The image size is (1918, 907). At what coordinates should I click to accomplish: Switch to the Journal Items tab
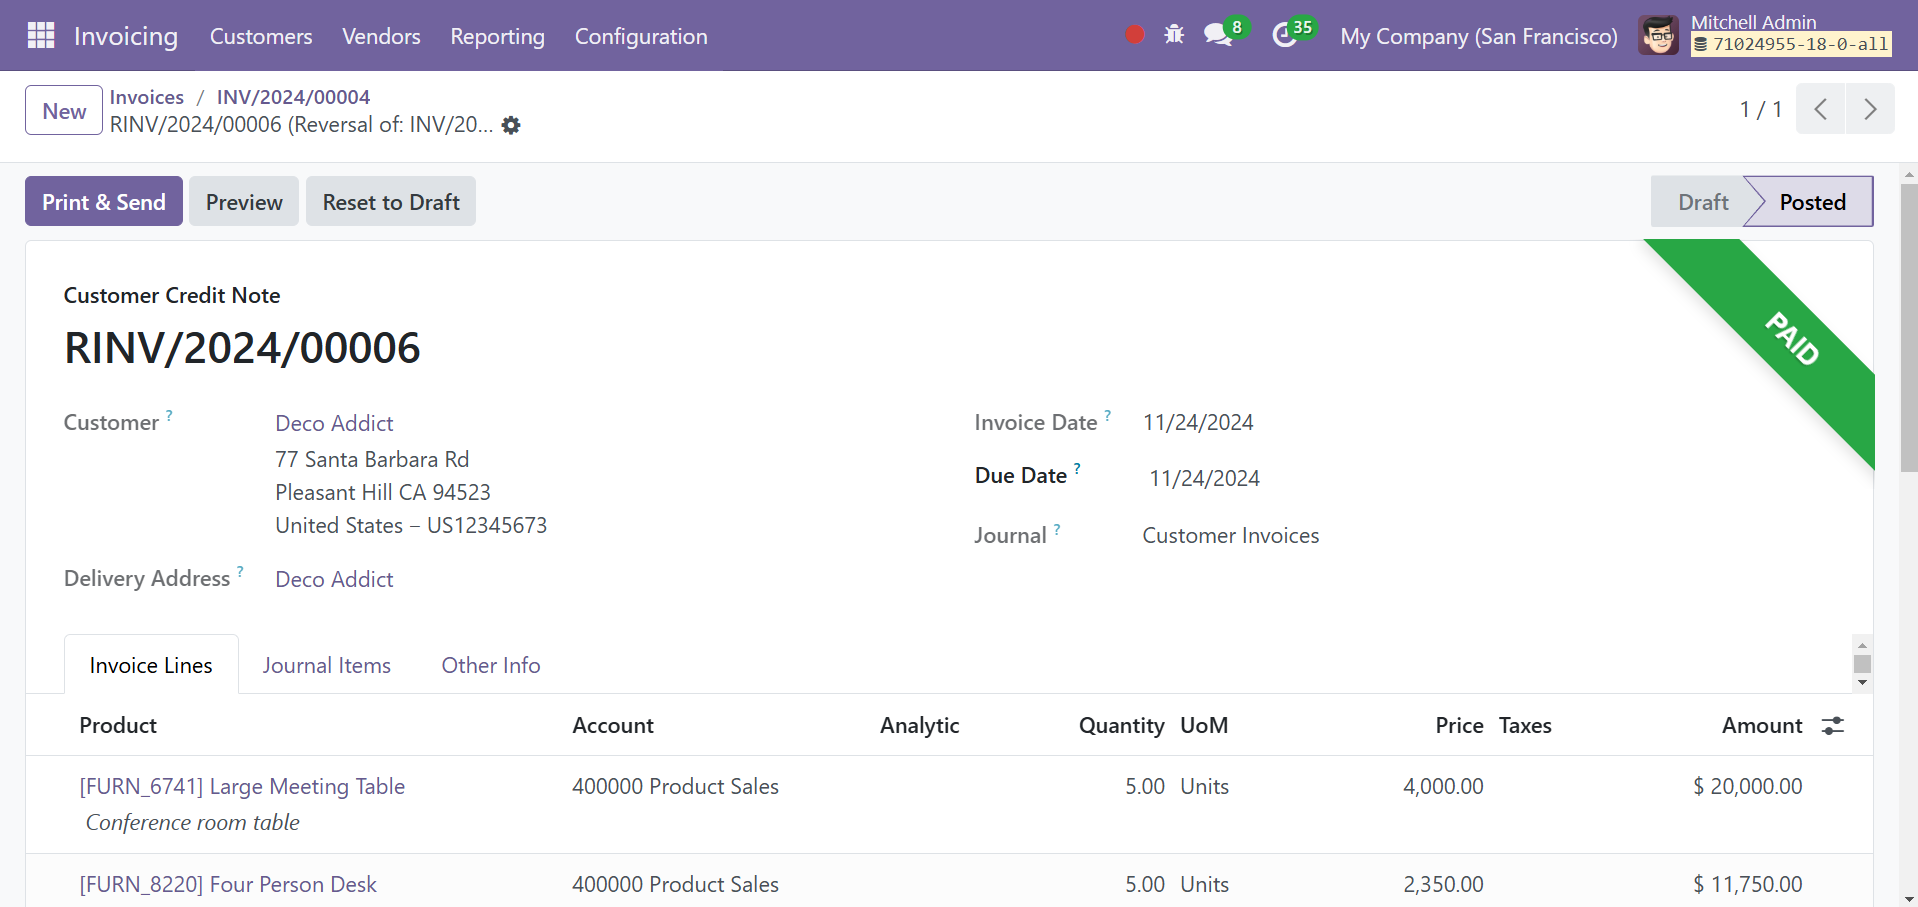[x=326, y=664]
